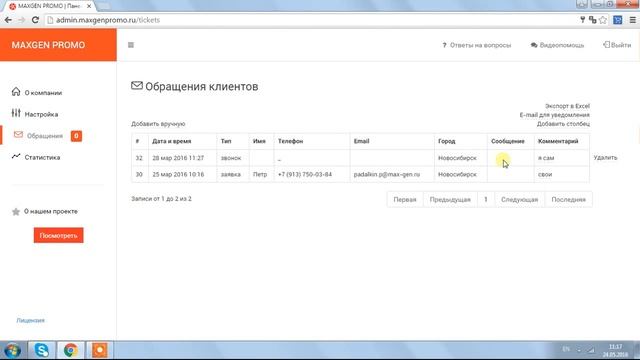
Task: Click the browser back arrow
Action: [8, 20]
